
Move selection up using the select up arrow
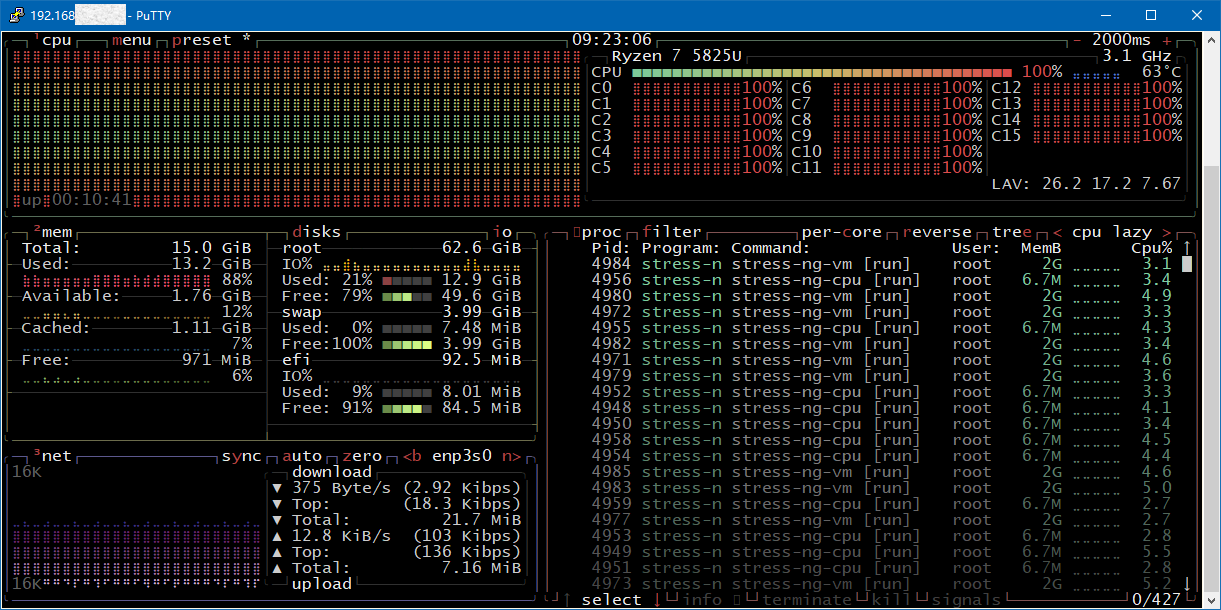click(x=567, y=600)
